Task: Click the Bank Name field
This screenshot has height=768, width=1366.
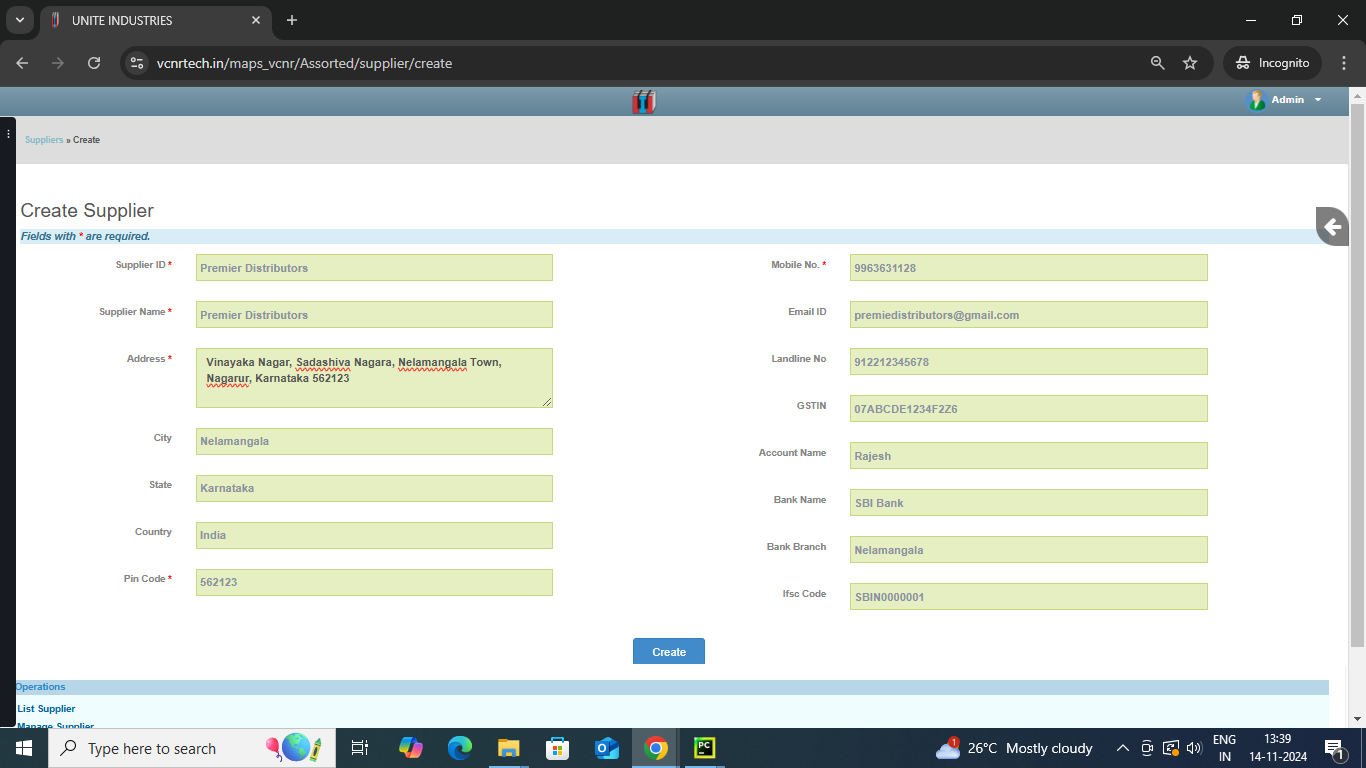Action: point(1029,502)
